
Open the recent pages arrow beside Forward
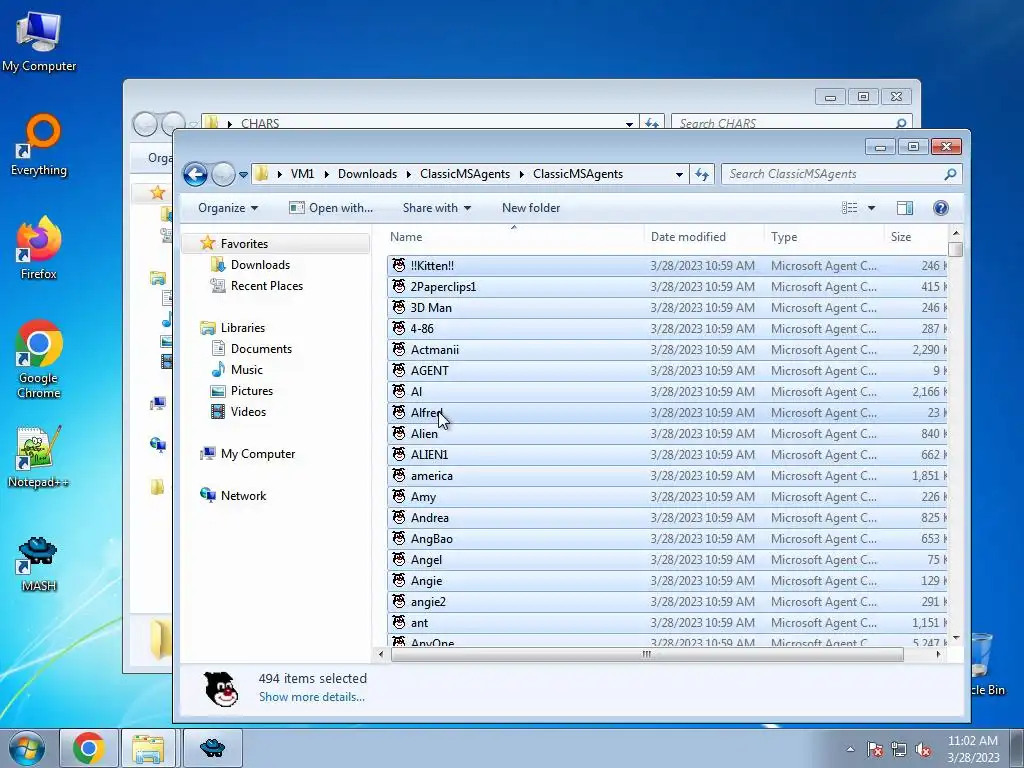[244, 174]
